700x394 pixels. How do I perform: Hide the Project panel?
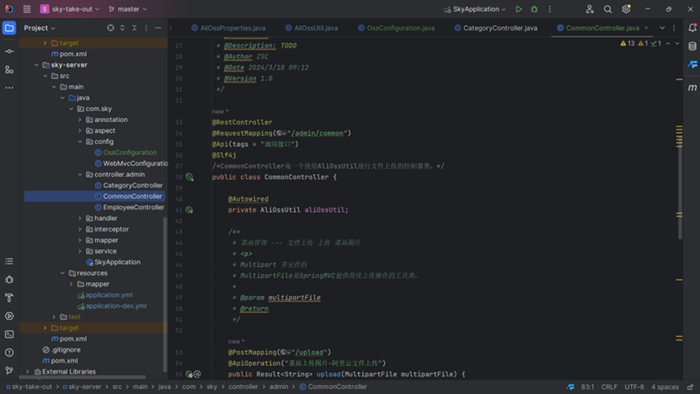[x=158, y=28]
